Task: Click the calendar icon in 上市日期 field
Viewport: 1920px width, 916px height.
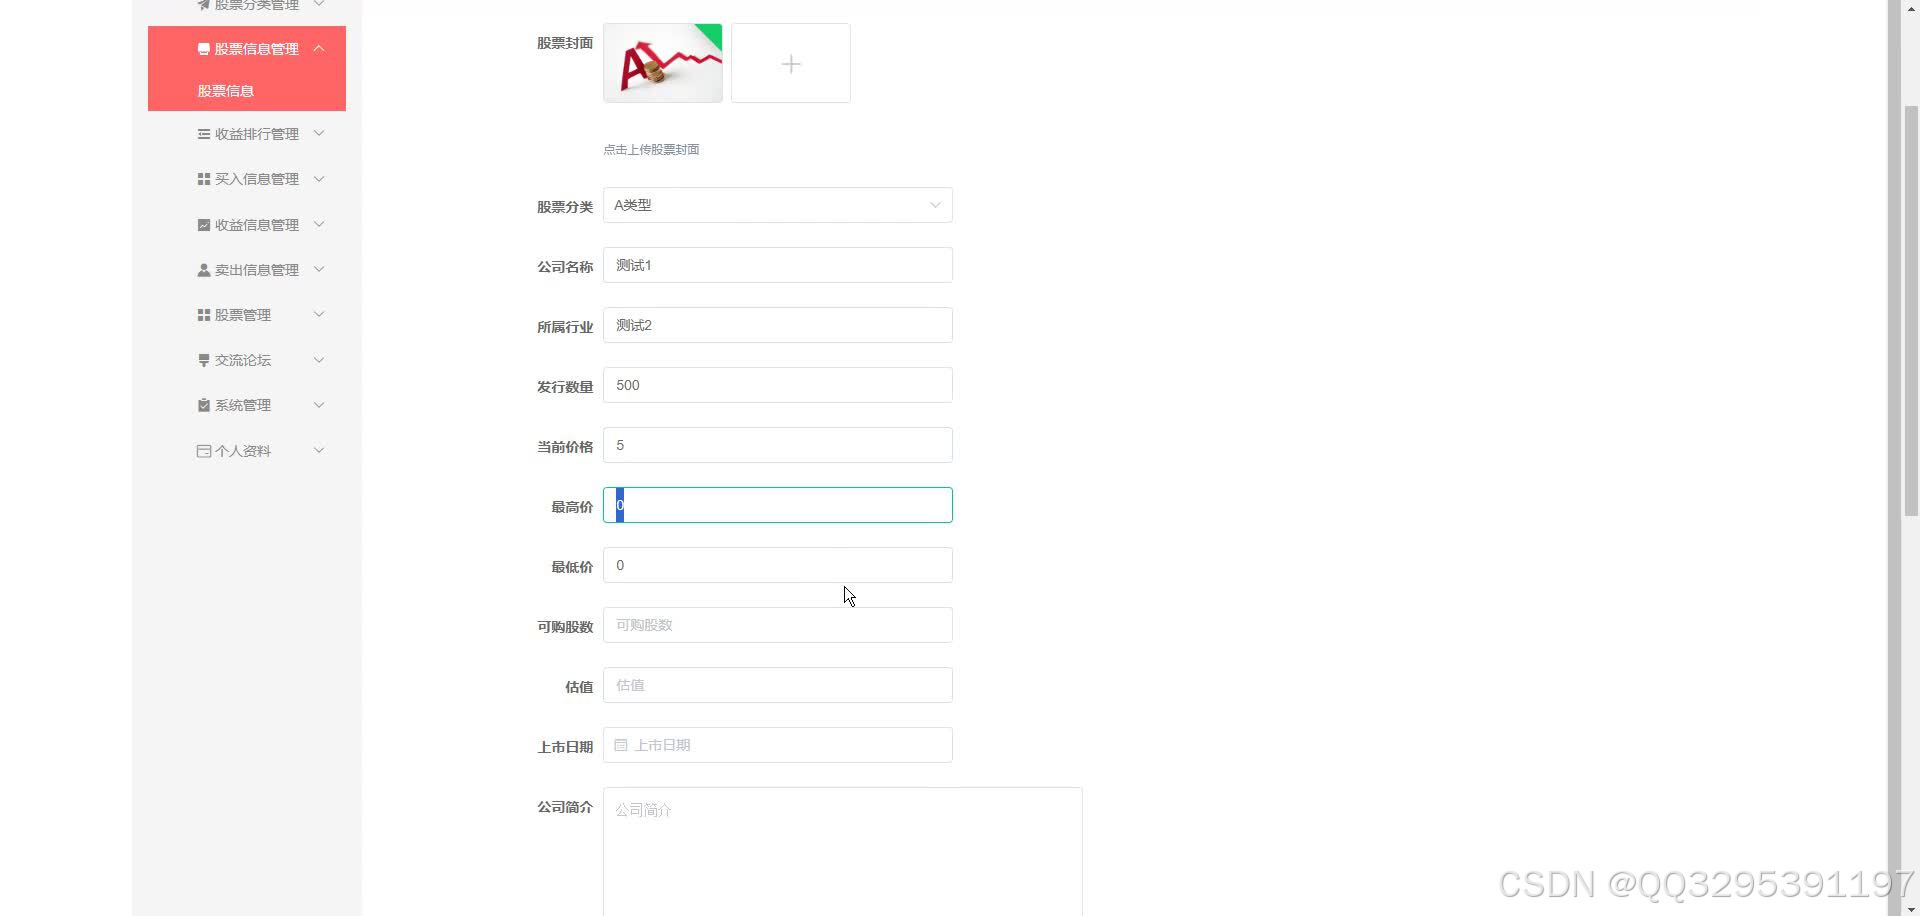Action: click(x=621, y=745)
